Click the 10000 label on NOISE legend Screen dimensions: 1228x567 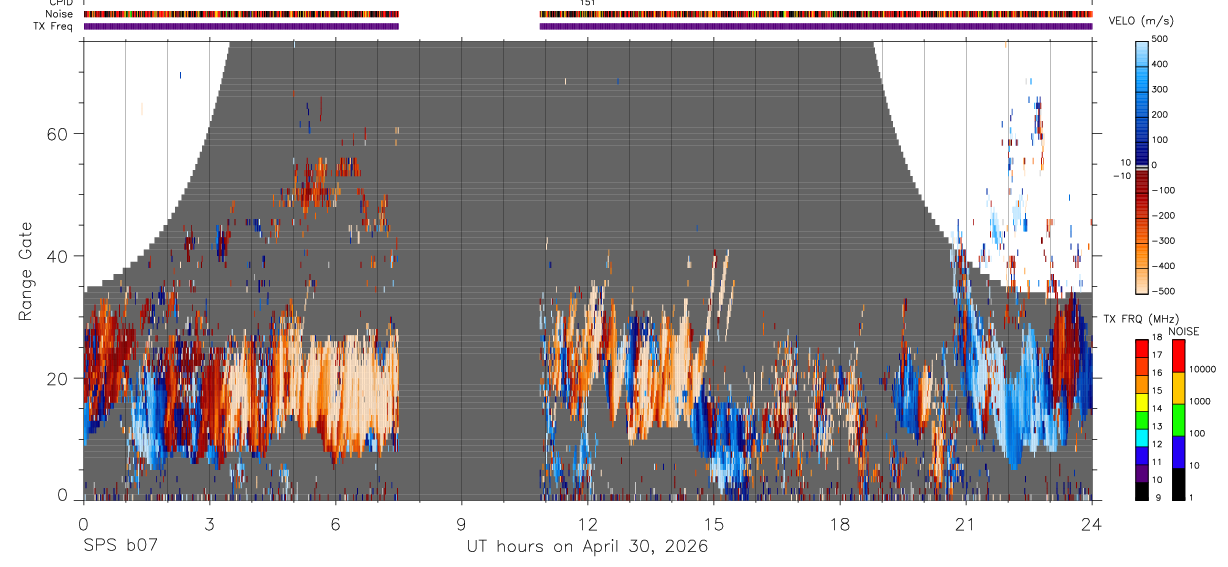1204,370
